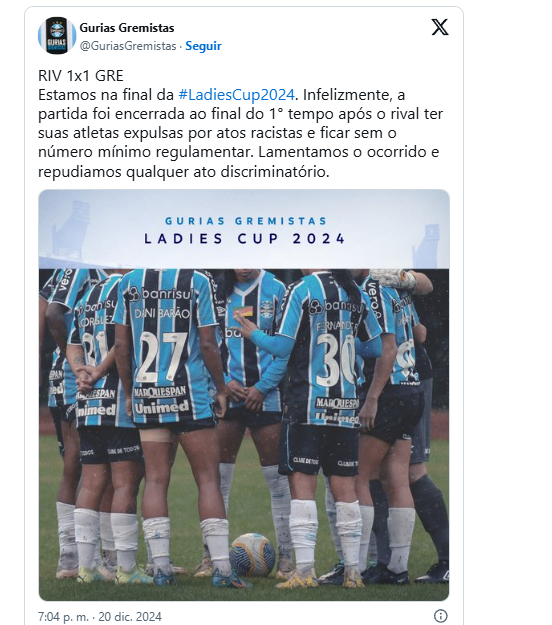Viewport: 552px width, 625px height.
Task: Click the X logo icon
Action: tap(440, 28)
